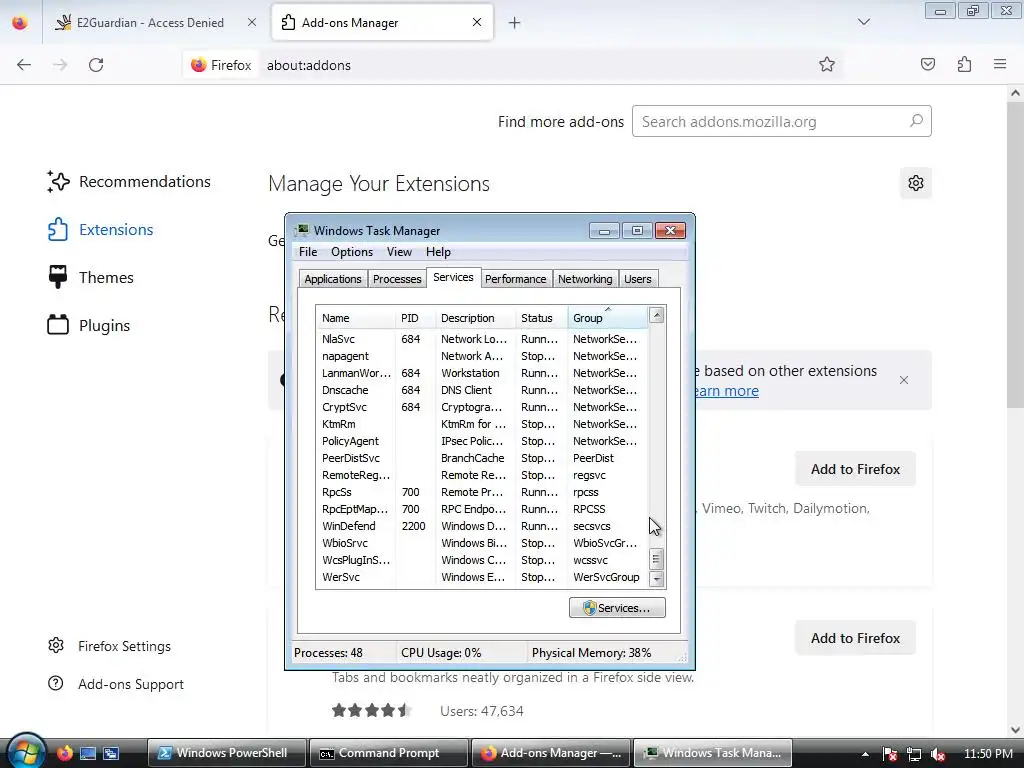Select the RpcSs service row
This screenshot has height=768, width=1024.
(482, 492)
